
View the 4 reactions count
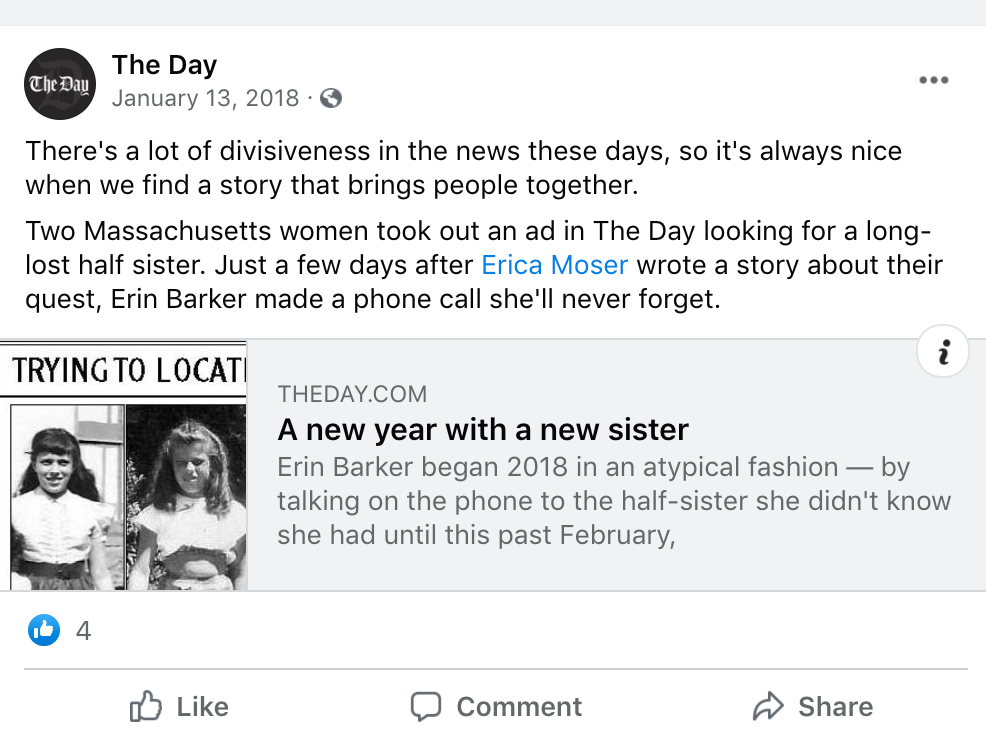83,631
